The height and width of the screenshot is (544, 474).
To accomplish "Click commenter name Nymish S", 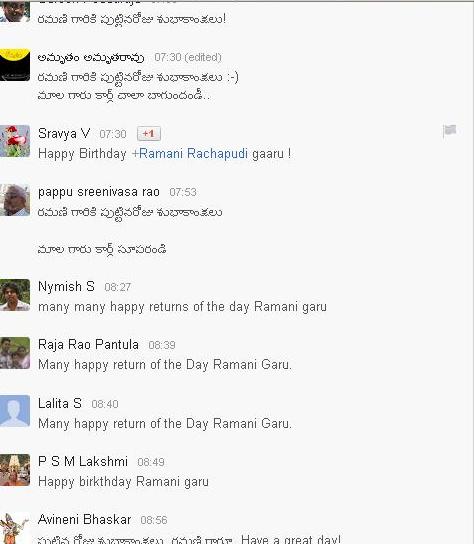I will pyautogui.click(x=66, y=287).
